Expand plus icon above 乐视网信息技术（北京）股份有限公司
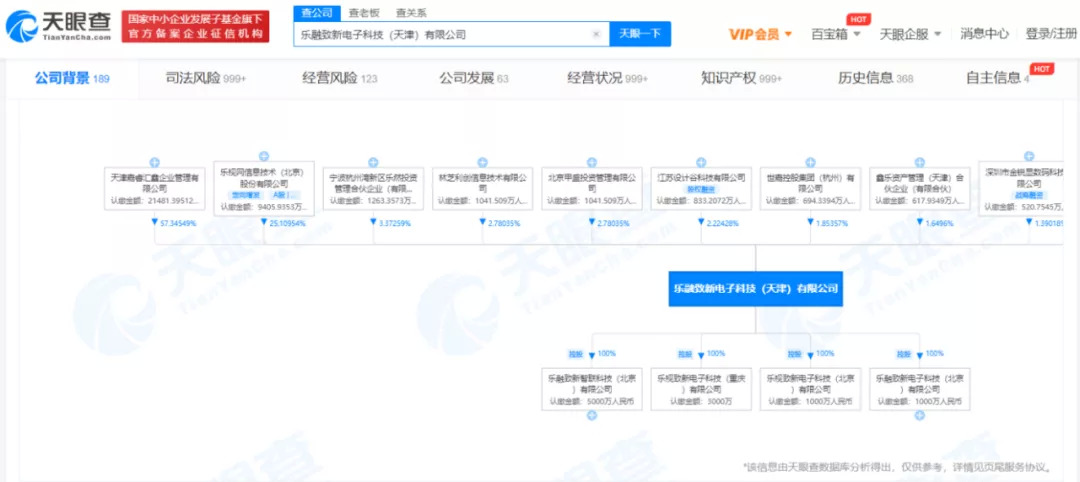1080x482 pixels. pyautogui.click(x=263, y=156)
